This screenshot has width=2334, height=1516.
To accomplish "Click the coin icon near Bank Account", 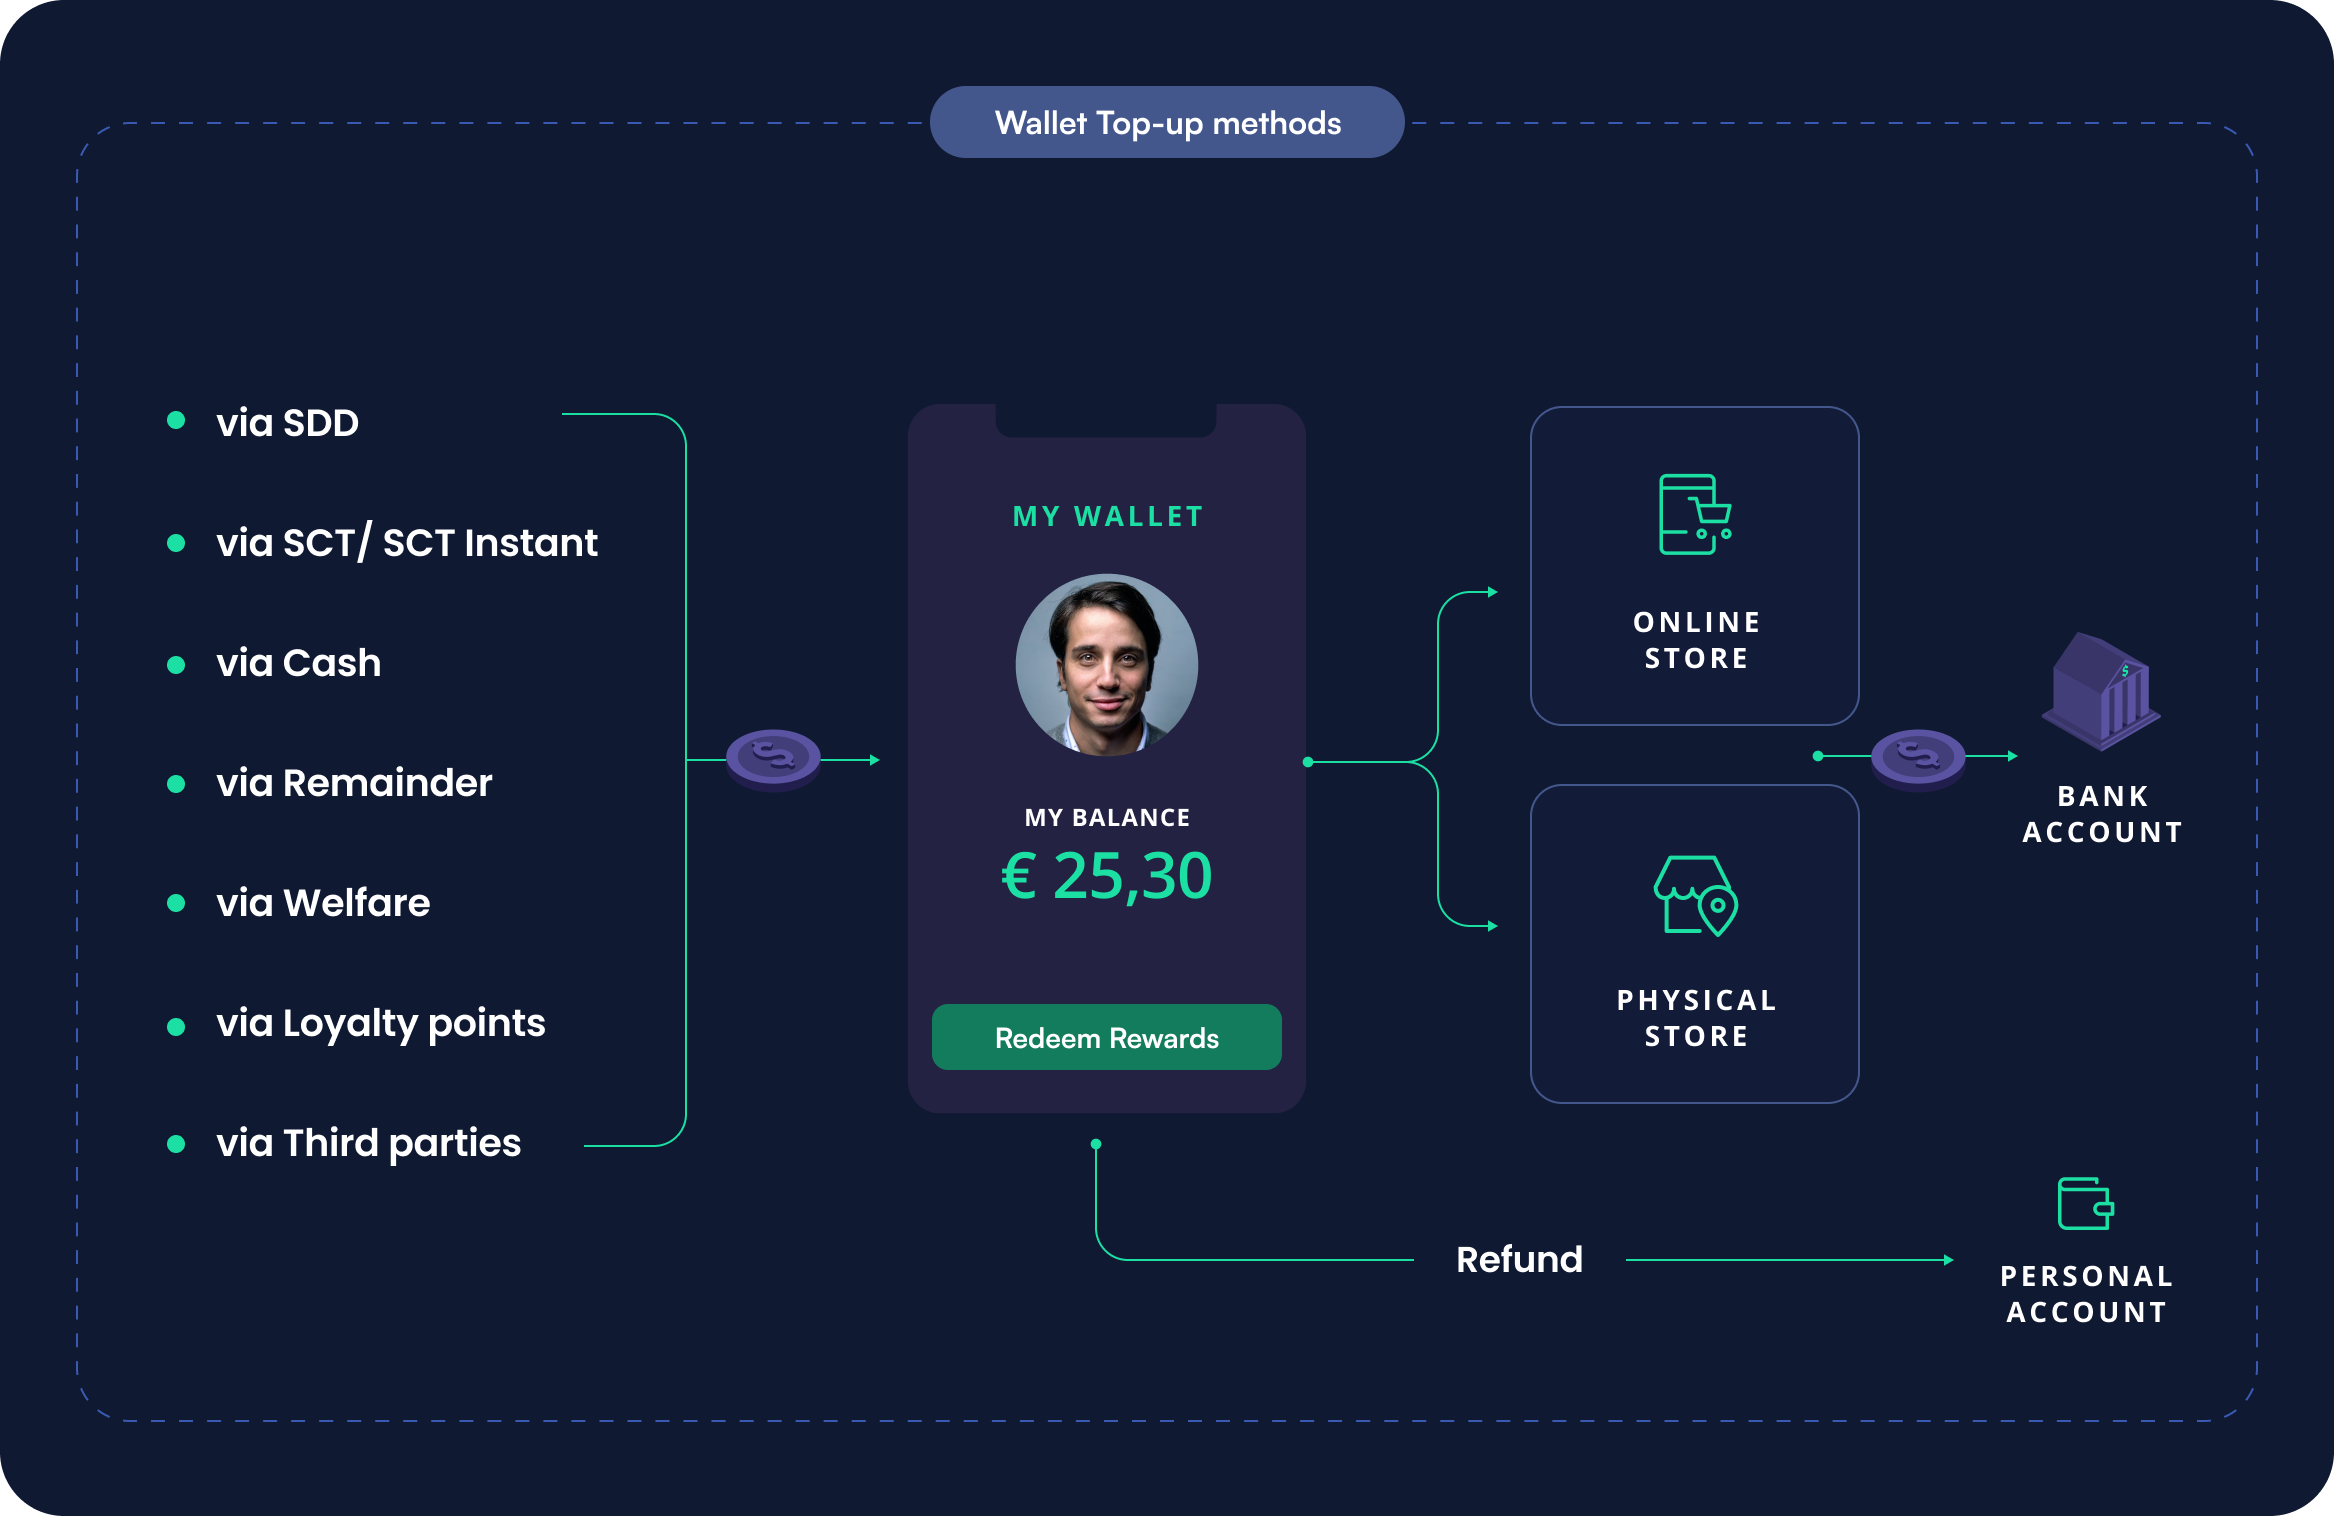I will (x=1917, y=758).
